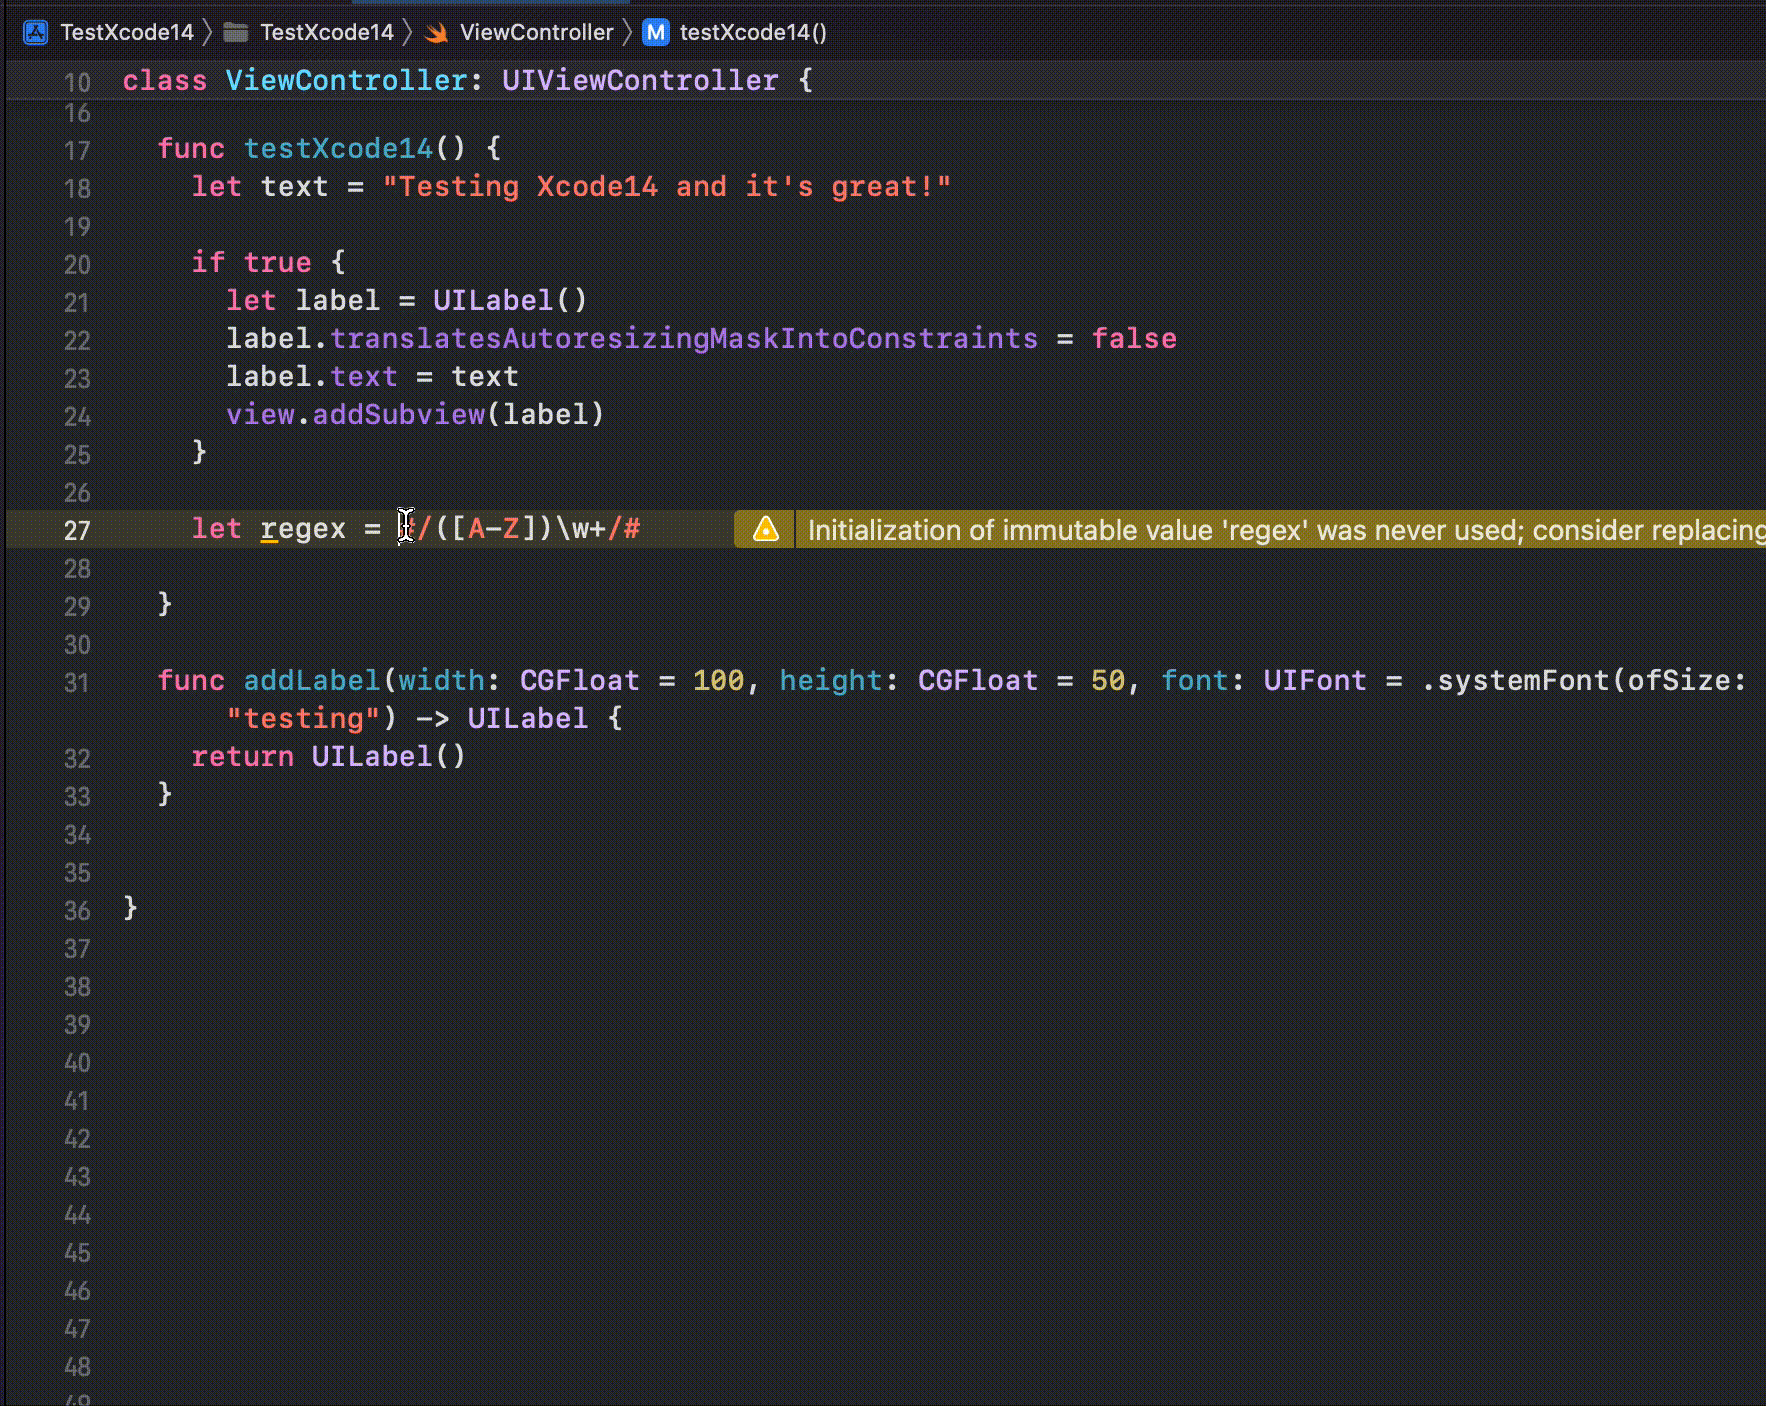Click the 'UIFont' type in addLabel signature
Image resolution: width=1766 pixels, height=1406 pixels.
click(1315, 680)
